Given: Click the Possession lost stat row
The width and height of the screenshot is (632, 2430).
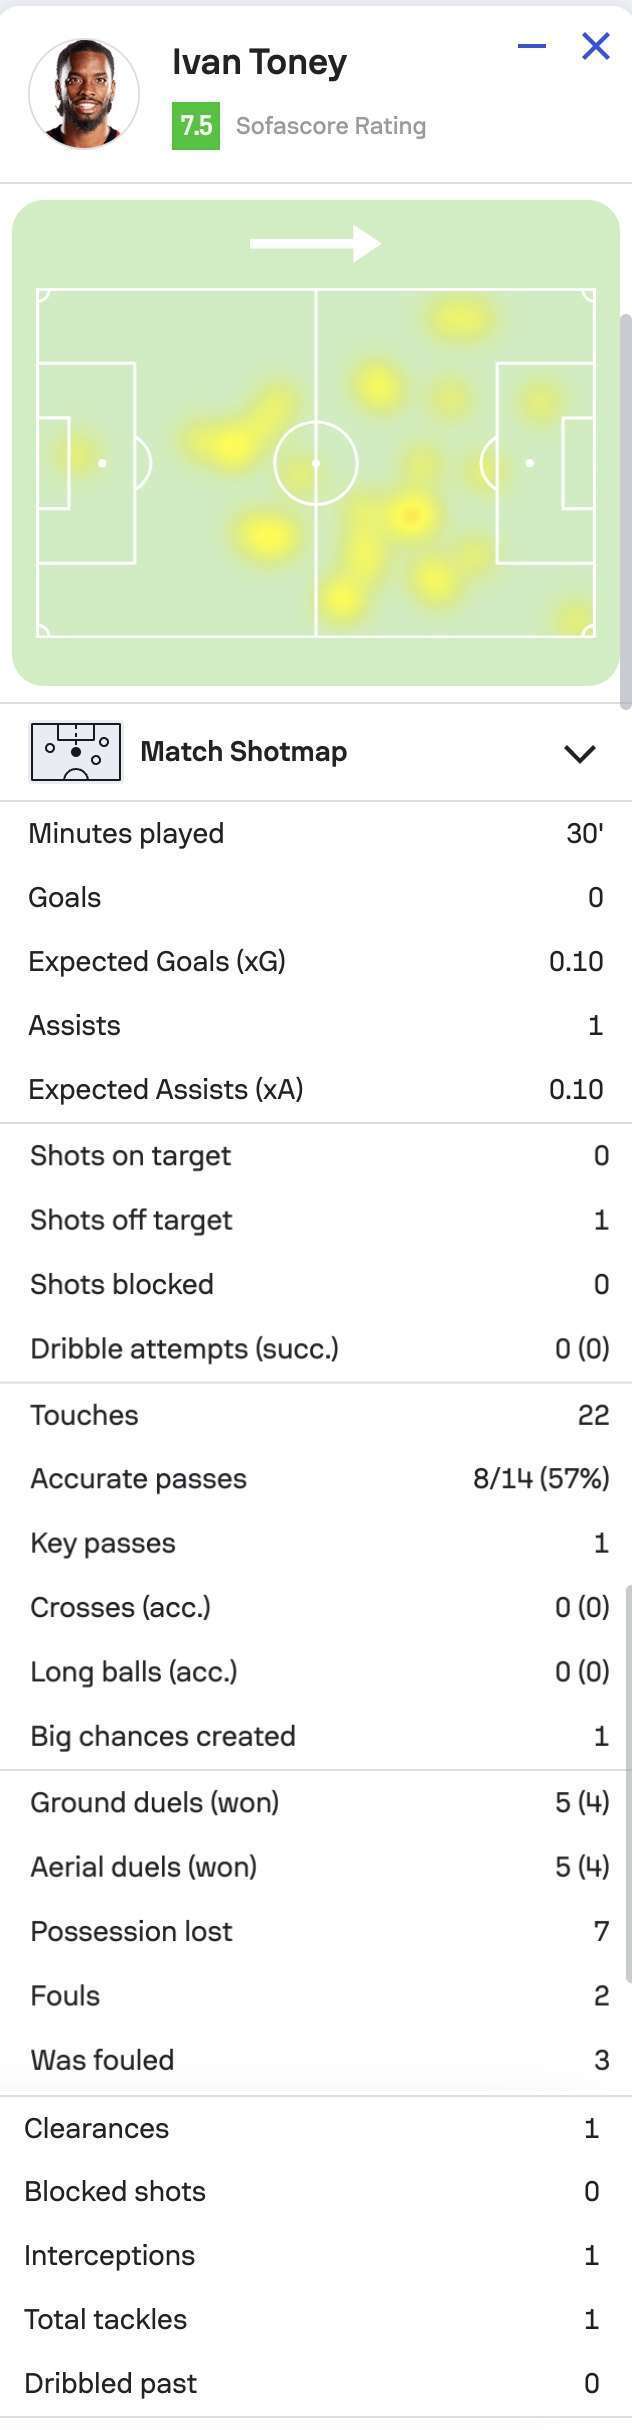Looking at the screenshot, I should [x=316, y=1931].
